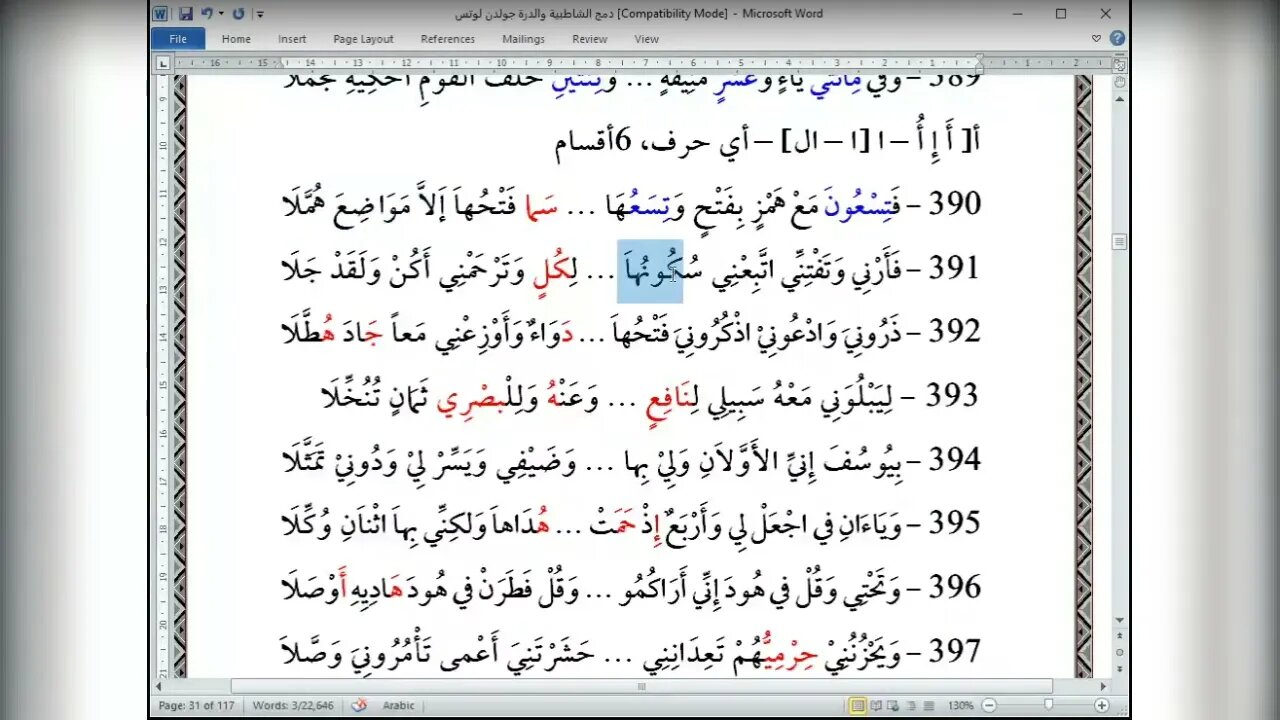Click the right indent marker on ruler
The image size is (1280, 720).
click(x=980, y=65)
